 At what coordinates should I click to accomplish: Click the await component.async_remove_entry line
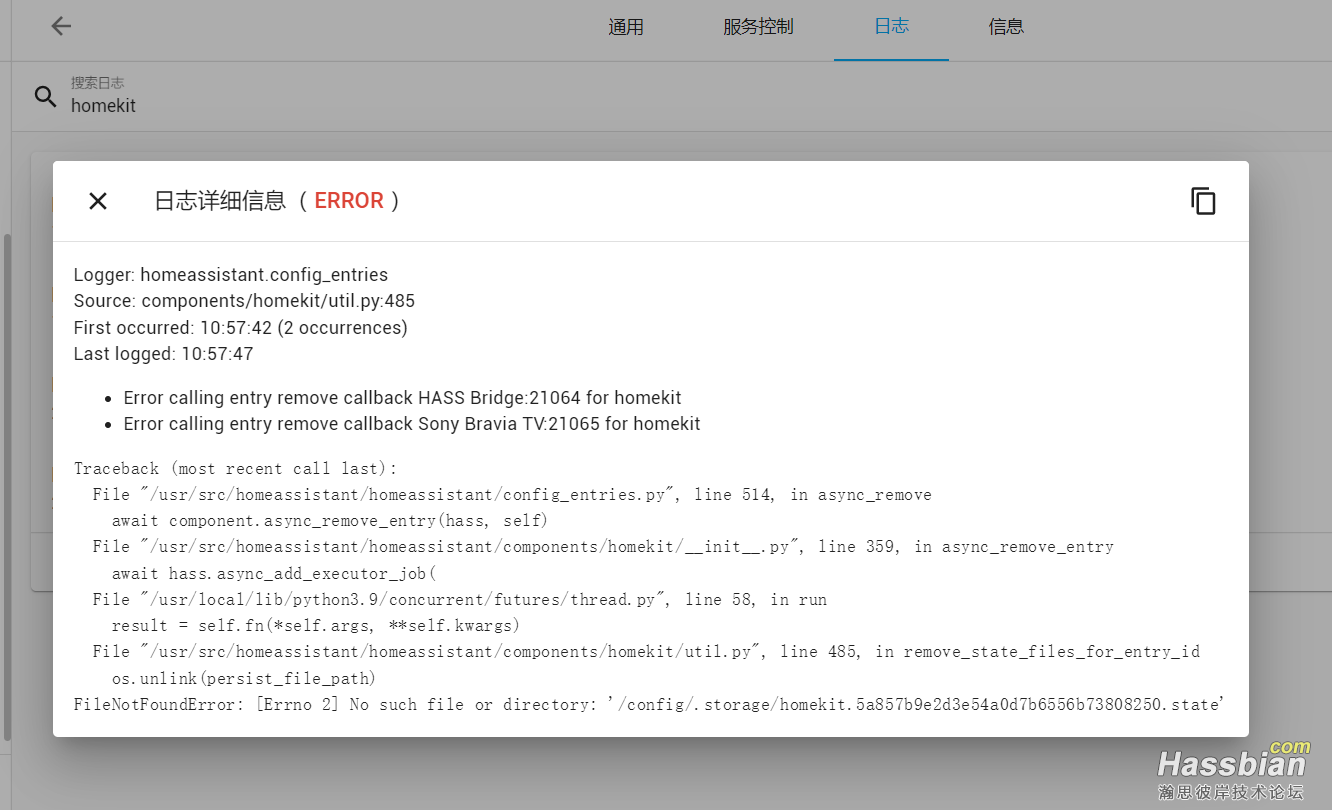click(x=330, y=521)
